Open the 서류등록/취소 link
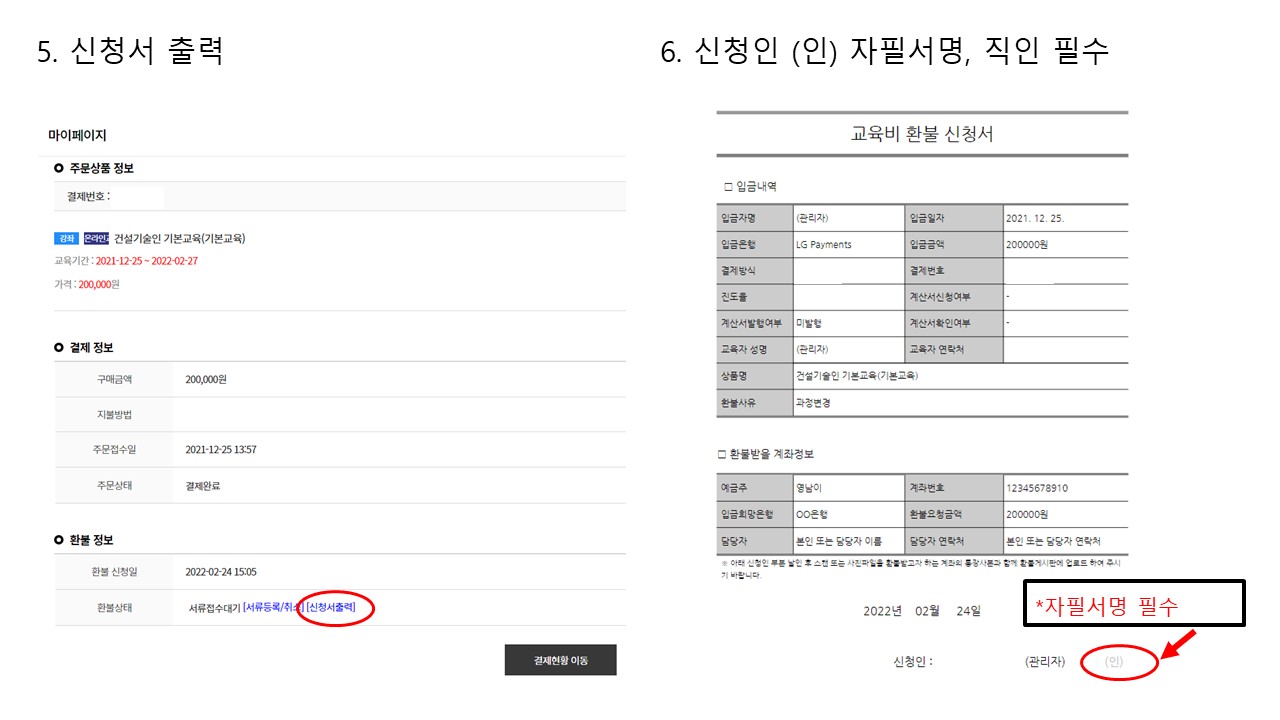 click(x=272, y=607)
